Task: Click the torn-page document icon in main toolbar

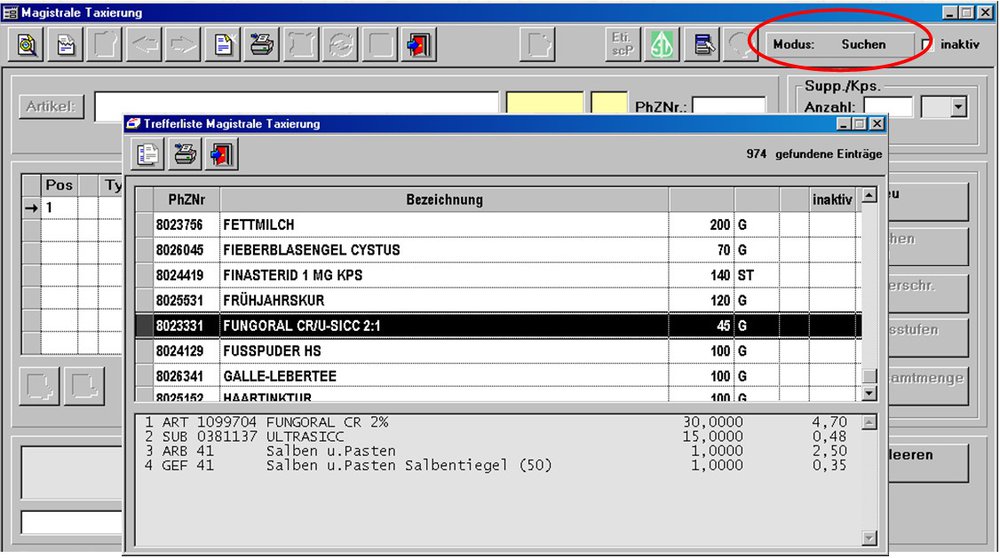Action: click(66, 45)
